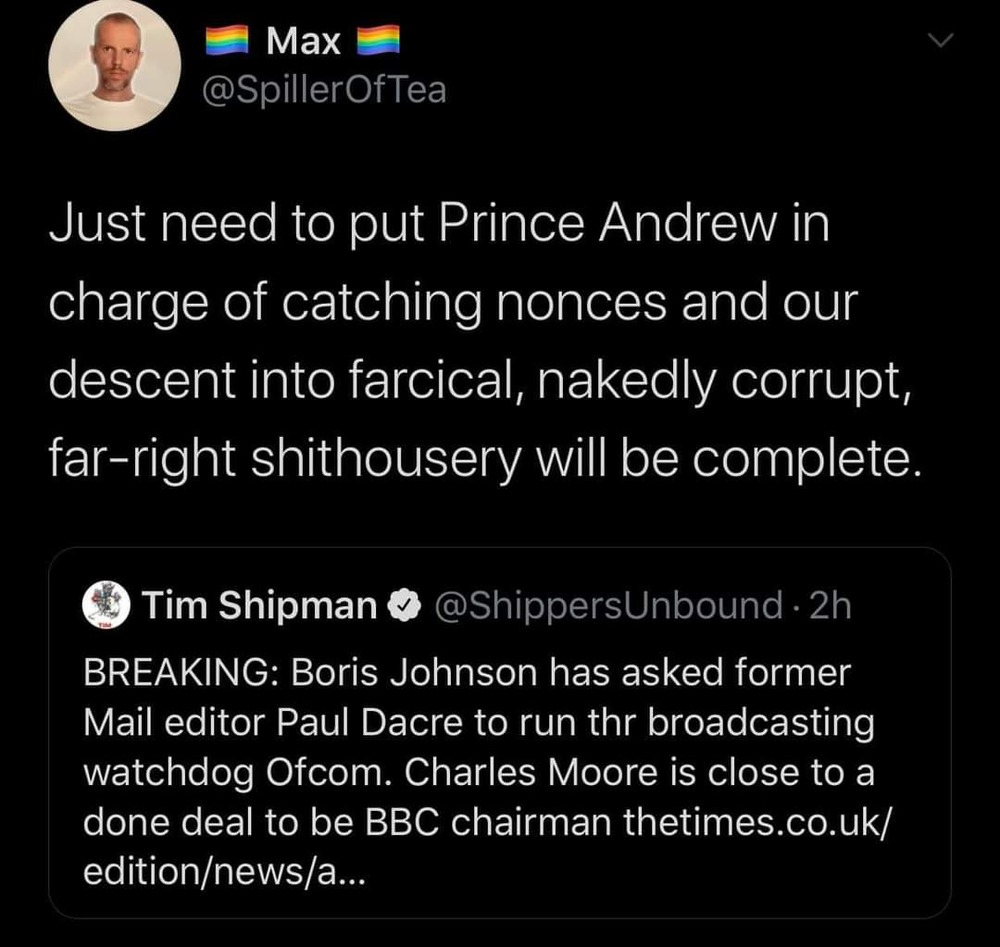The width and height of the screenshot is (1000, 947).
Task: Open the tweet options chevron menu
Action: [x=941, y=40]
